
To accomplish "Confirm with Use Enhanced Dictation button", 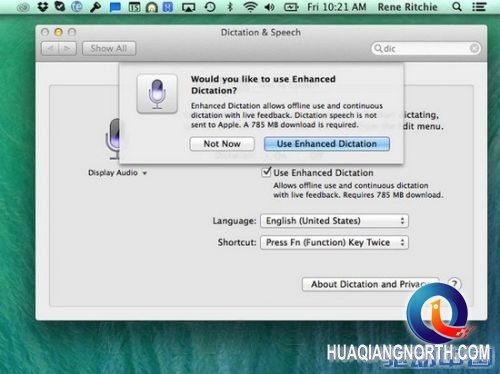I will (x=327, y=144).
